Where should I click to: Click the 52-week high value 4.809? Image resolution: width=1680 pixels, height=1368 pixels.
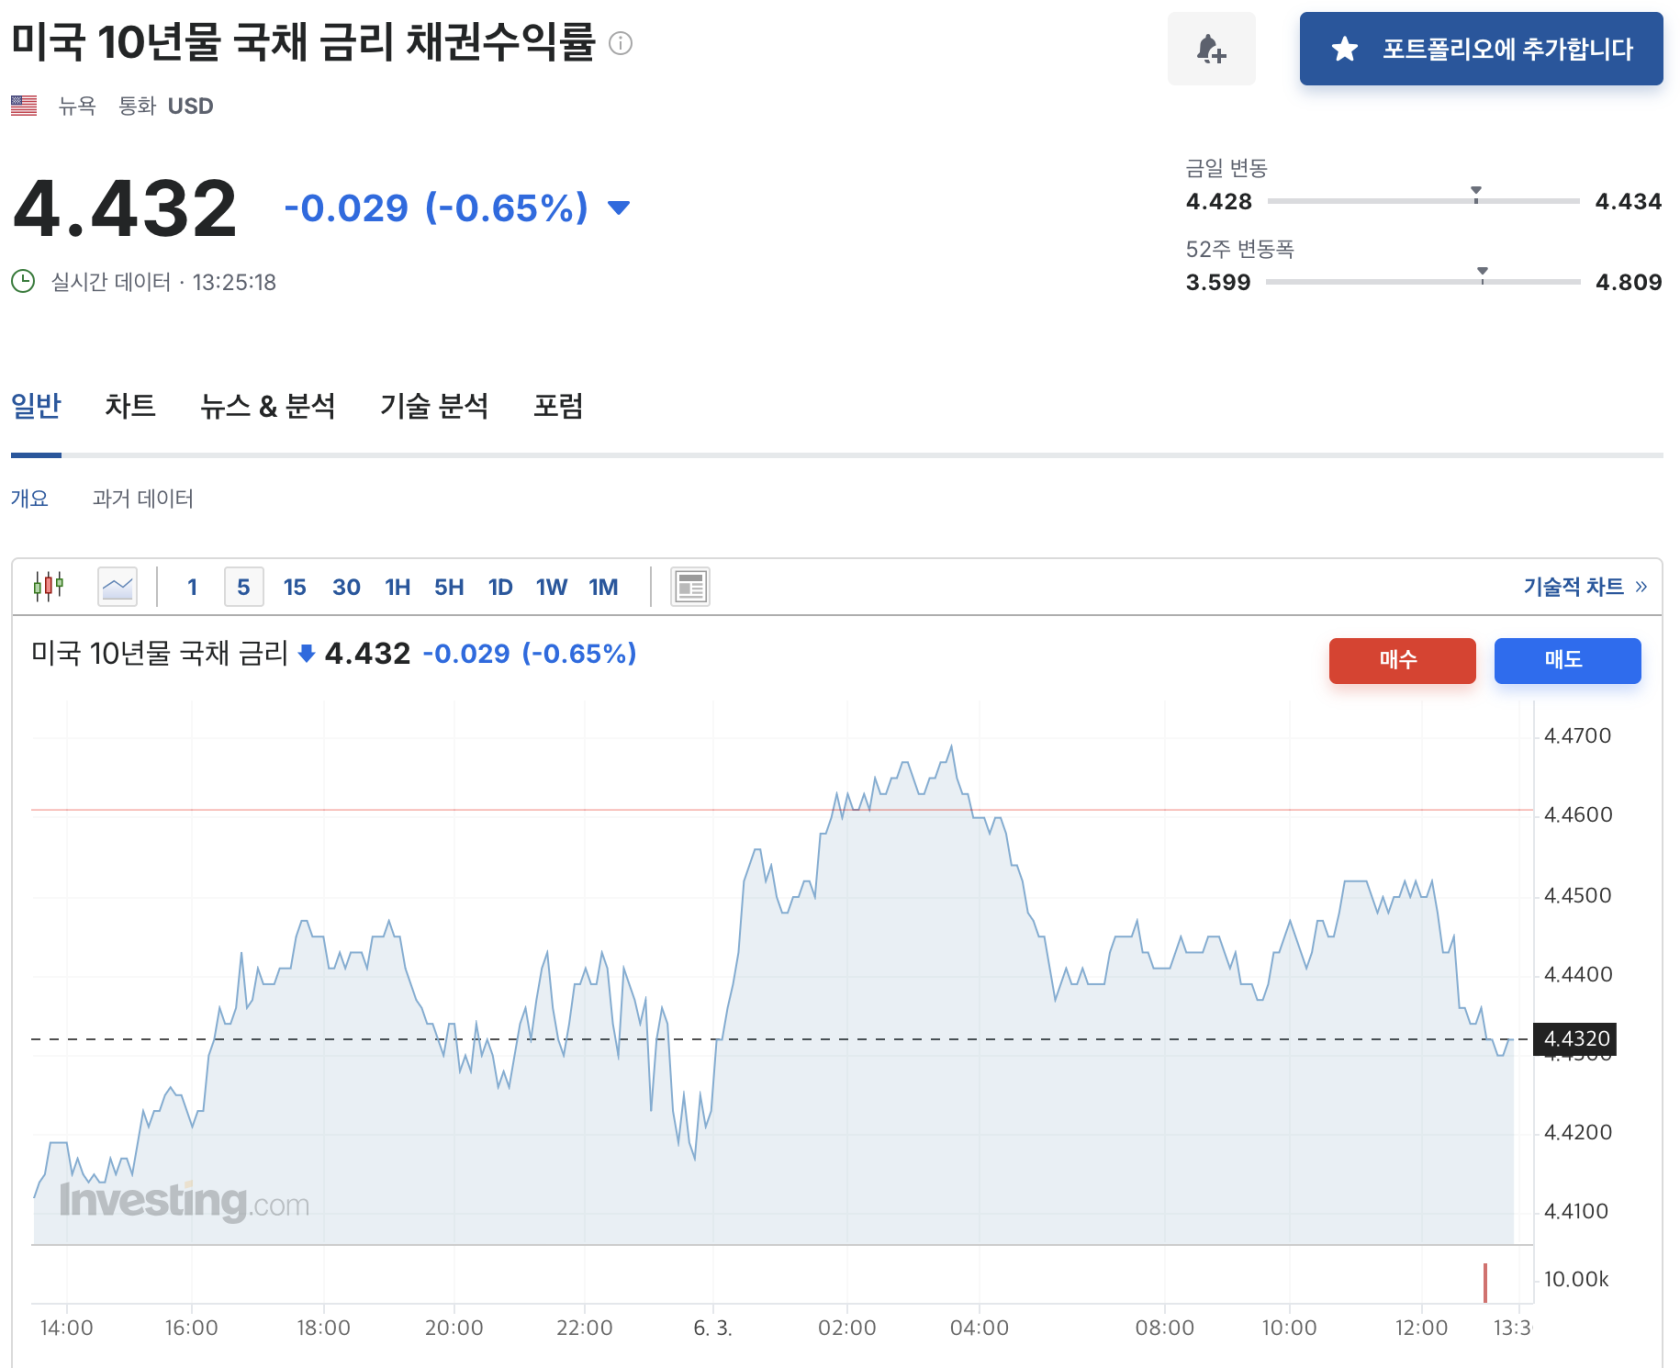tap(1628, 282)
